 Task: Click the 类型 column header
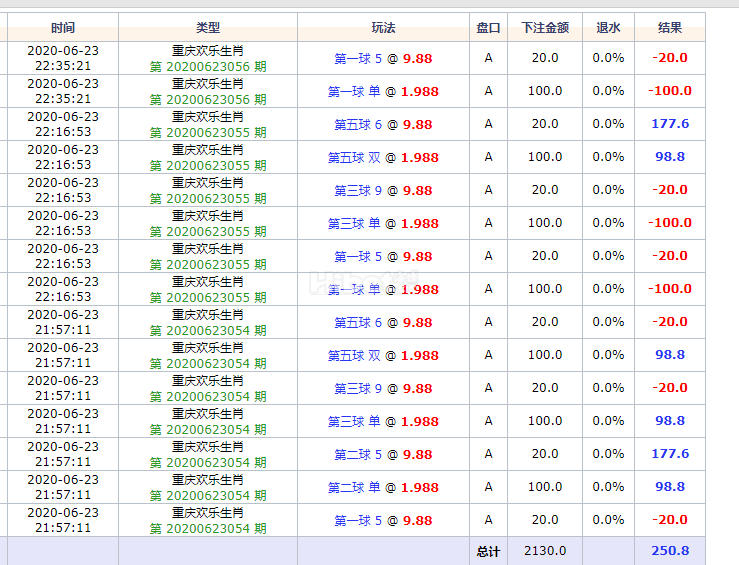coord(208,28)
